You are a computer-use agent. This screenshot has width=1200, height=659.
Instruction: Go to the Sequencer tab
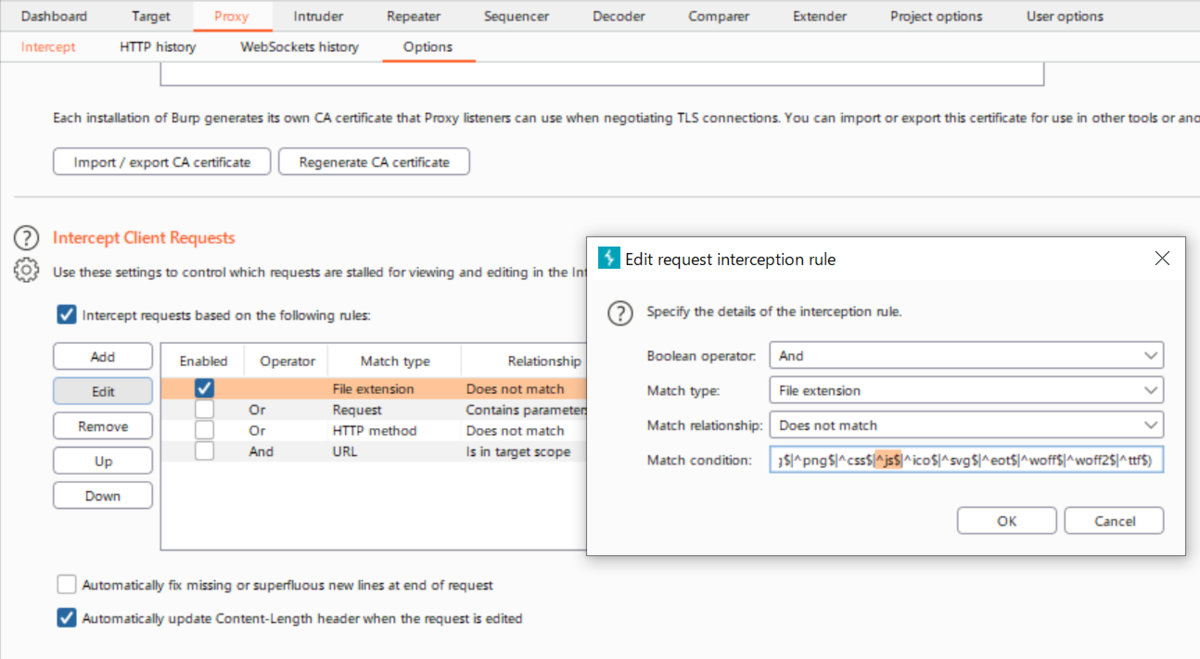[x=516, y=16]
